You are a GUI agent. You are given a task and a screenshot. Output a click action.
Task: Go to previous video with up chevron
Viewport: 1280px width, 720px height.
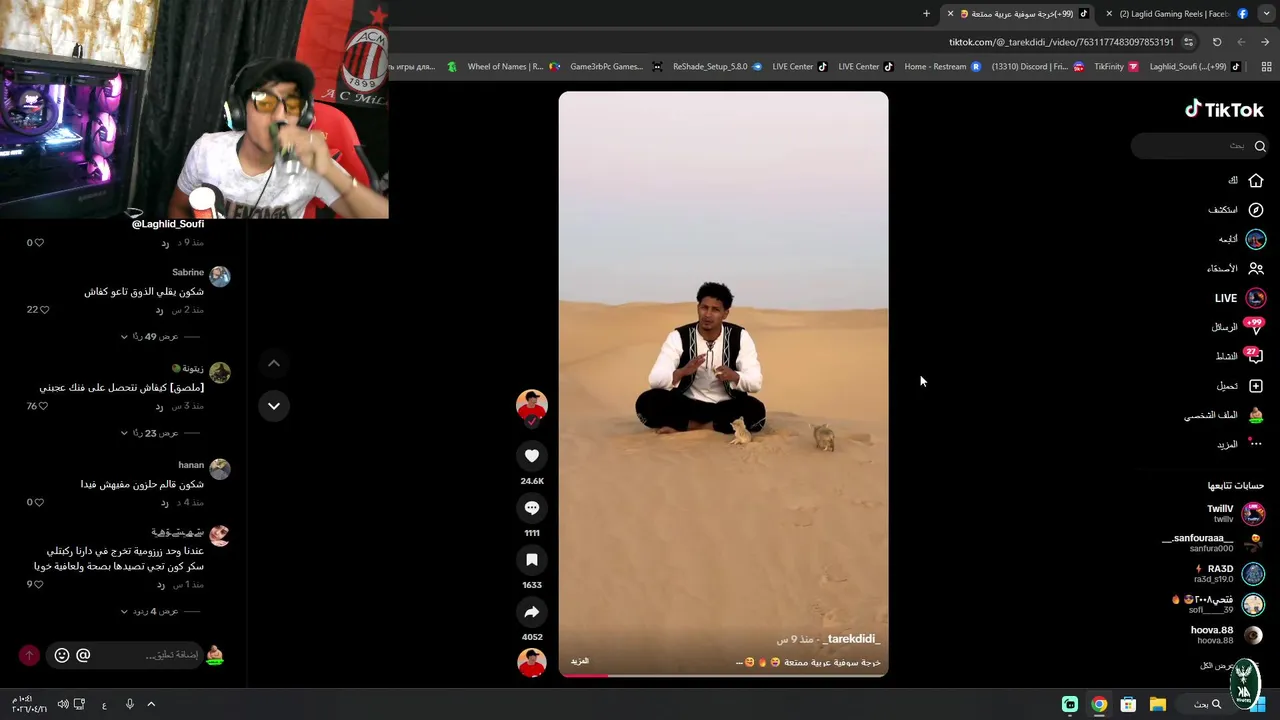[x=274, y=363]
